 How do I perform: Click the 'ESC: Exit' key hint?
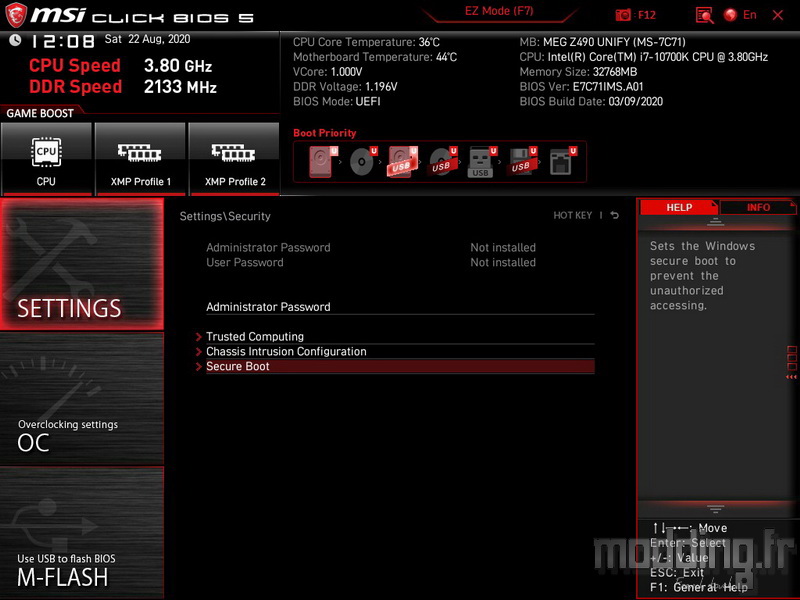677,572
